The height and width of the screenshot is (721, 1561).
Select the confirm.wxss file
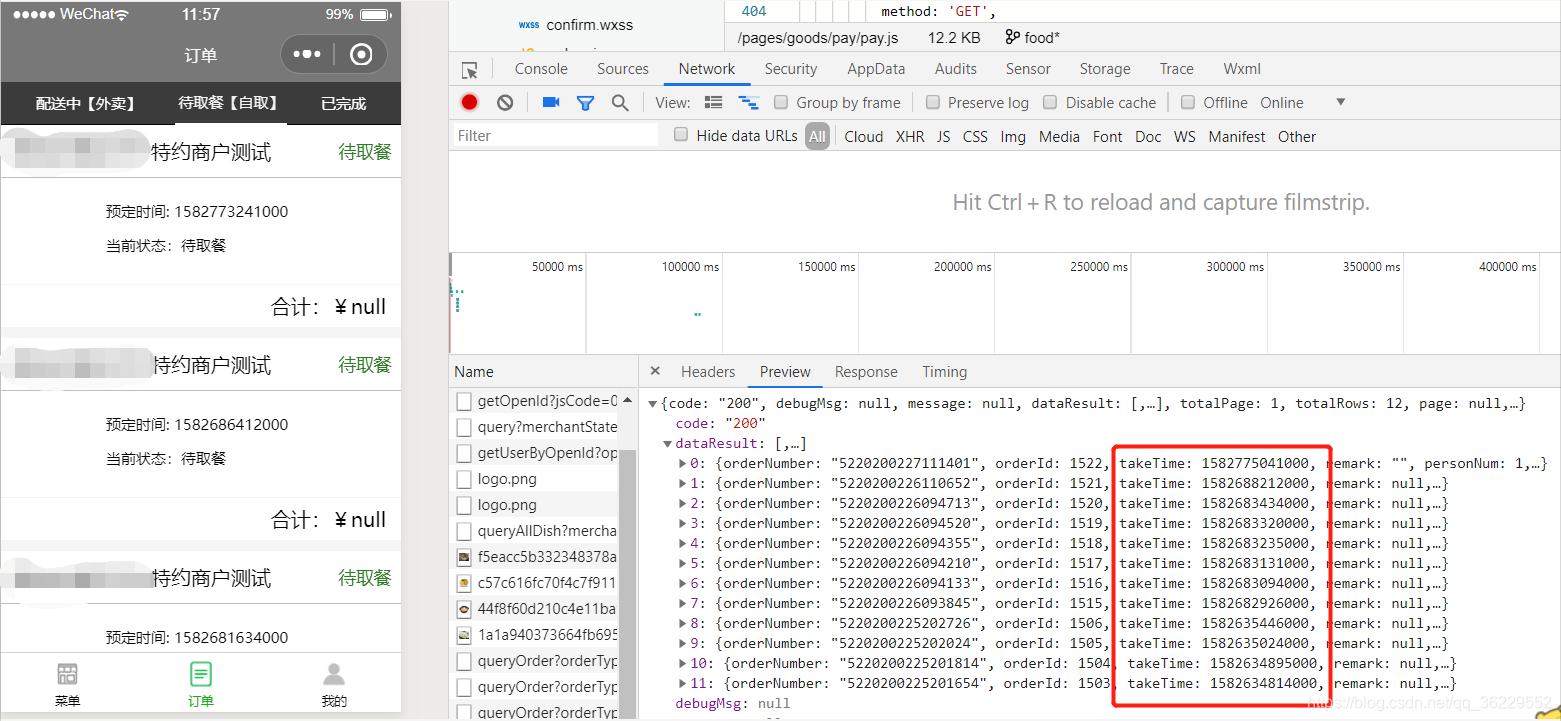(589, 25)
